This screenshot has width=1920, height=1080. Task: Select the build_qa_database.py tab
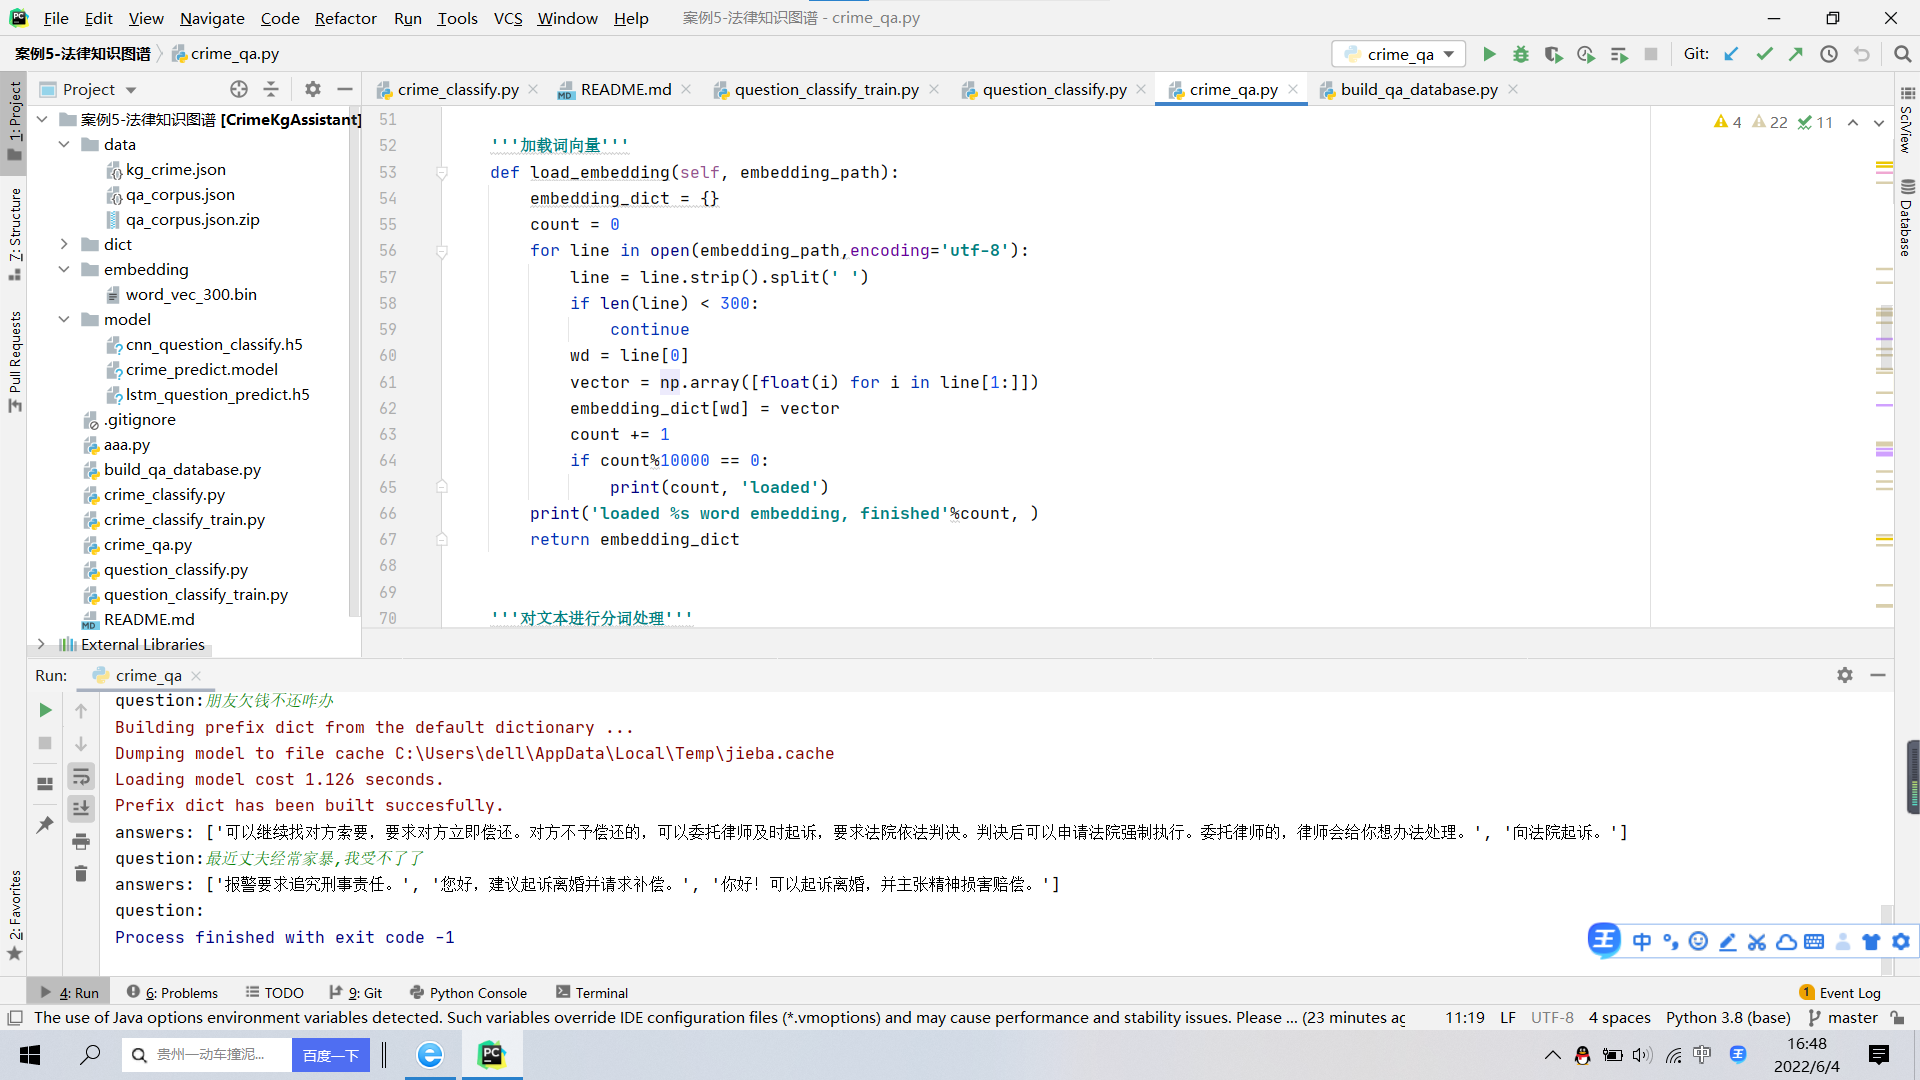1418,90
